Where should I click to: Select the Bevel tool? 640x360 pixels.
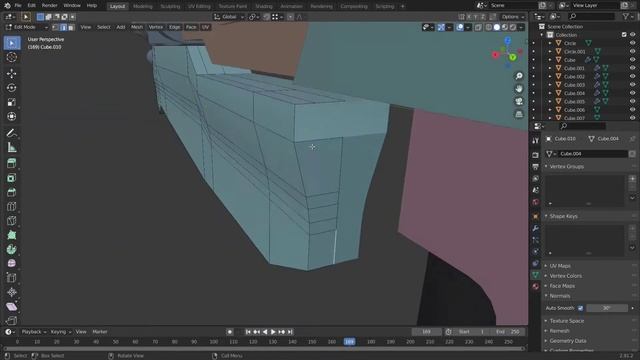click(11, 192)
